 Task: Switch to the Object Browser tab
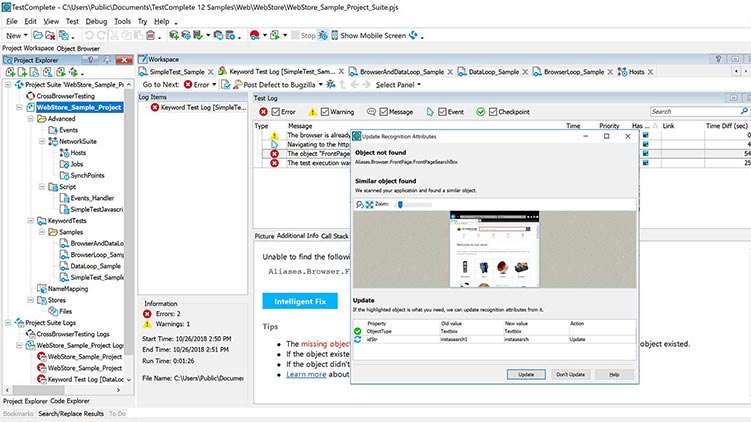coord(78,48)
